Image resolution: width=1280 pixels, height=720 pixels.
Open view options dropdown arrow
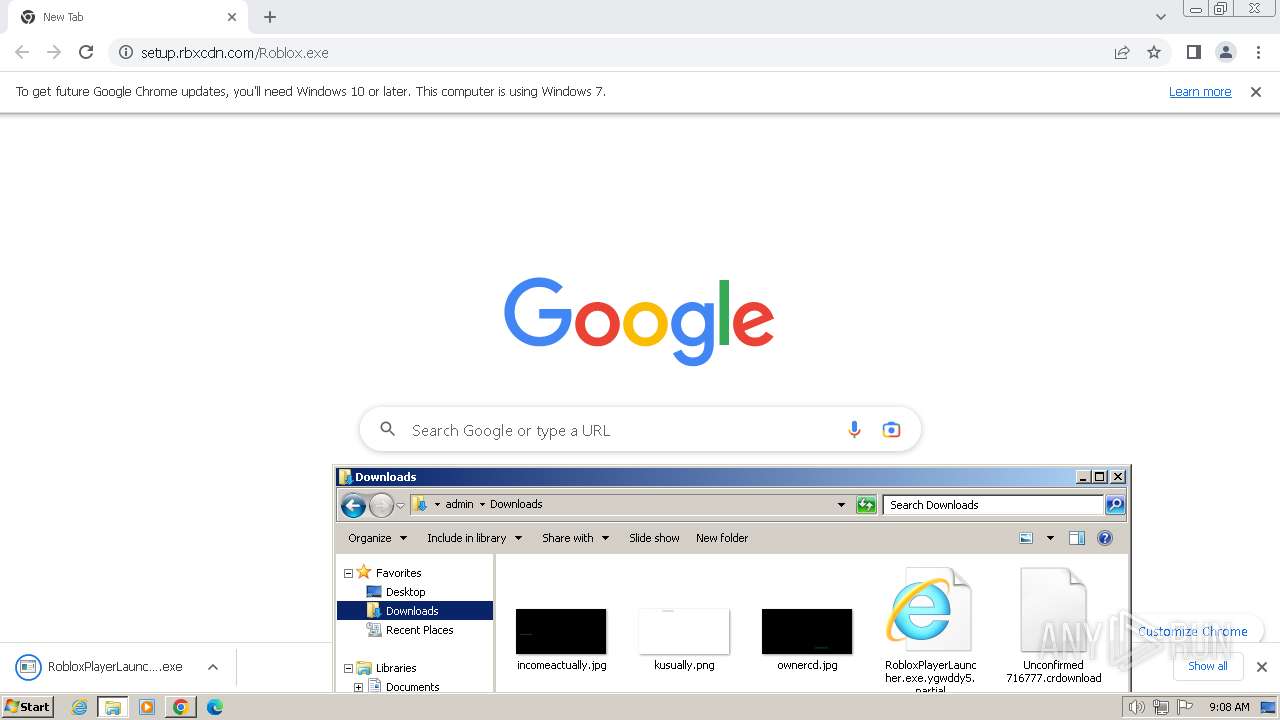tap(1050, 538)
